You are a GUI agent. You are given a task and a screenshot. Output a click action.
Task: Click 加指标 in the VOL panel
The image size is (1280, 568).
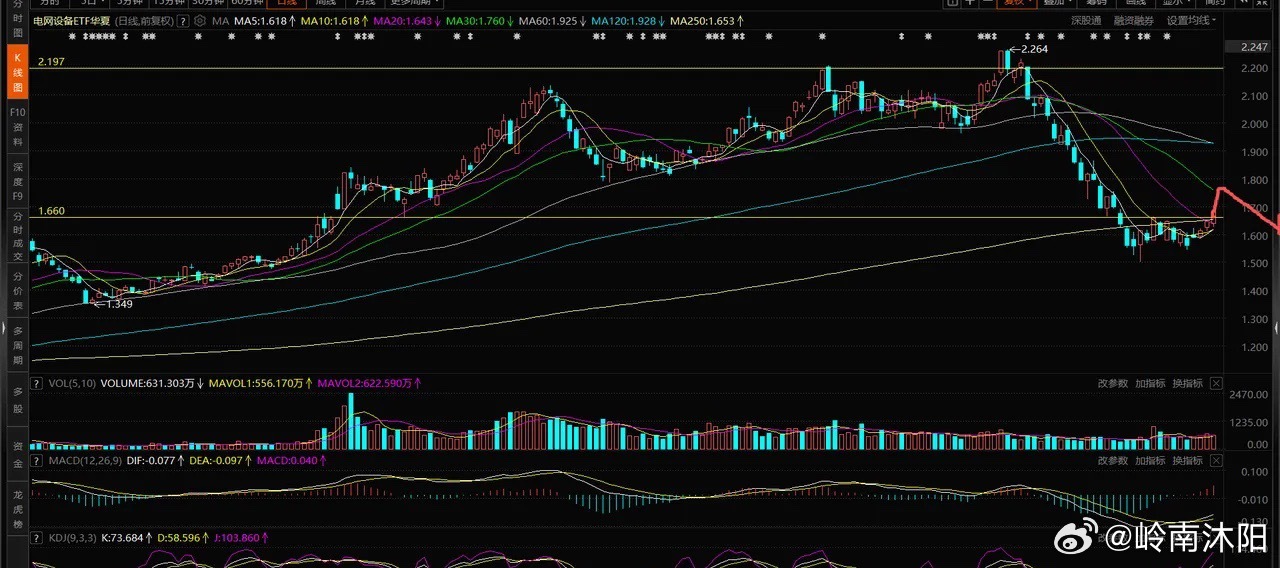(1150, 383)
